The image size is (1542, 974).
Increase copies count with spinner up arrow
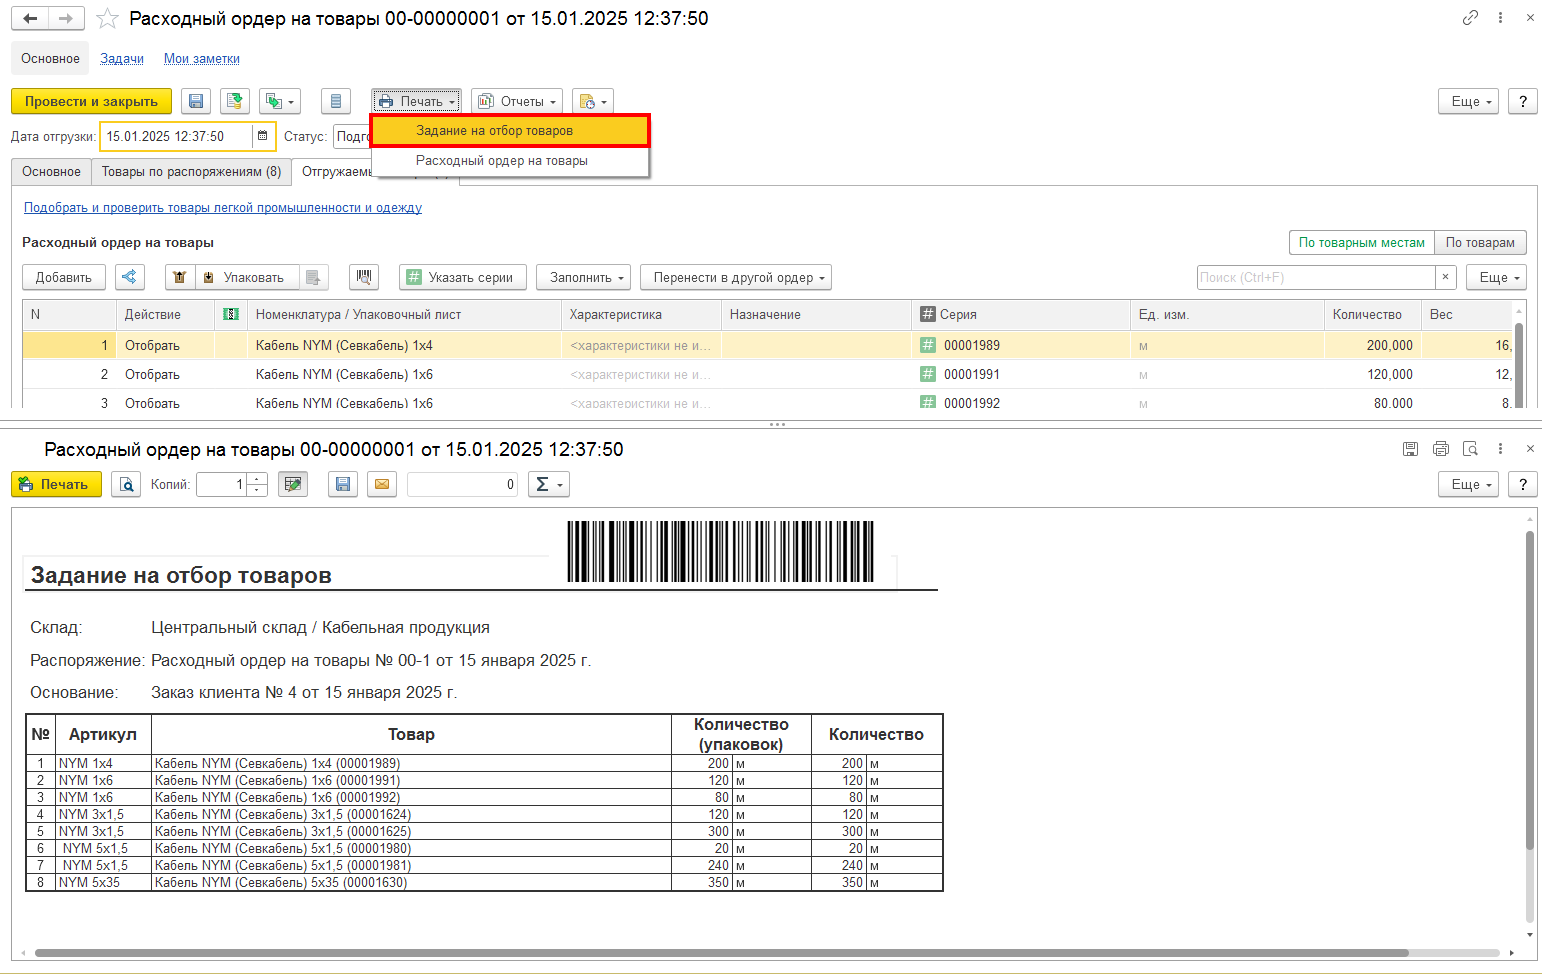click(x=258, y=479)
